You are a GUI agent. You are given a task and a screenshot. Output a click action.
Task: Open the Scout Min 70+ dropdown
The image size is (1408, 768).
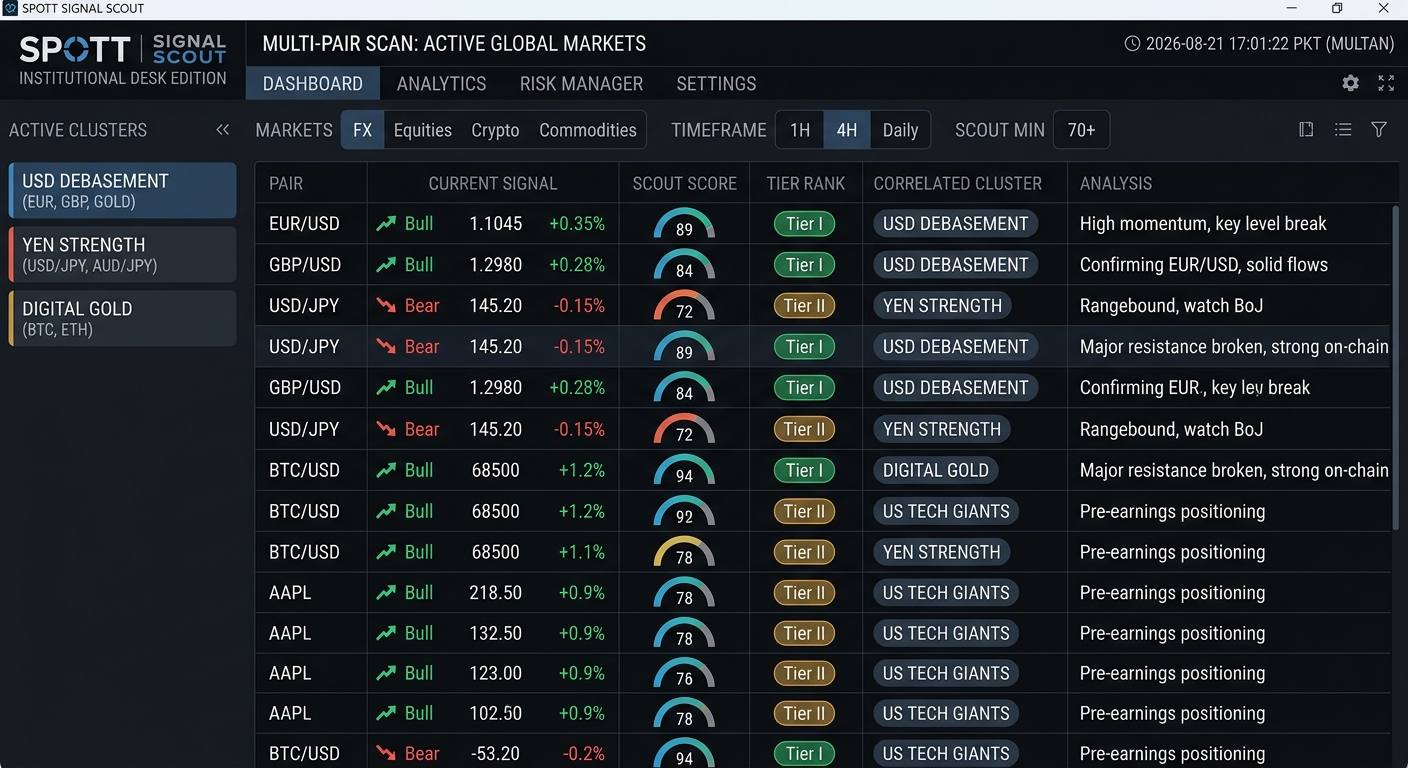coord(1081,130)
